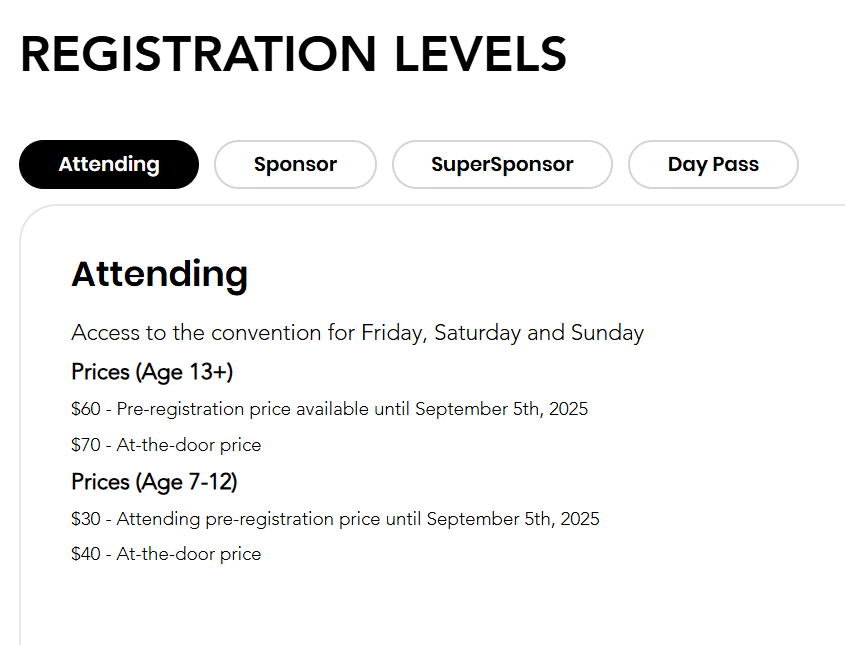This screenshot has width=845, height=645.
Task: Switch to the Sponsor tab
Action: click(x=295, y=165)
